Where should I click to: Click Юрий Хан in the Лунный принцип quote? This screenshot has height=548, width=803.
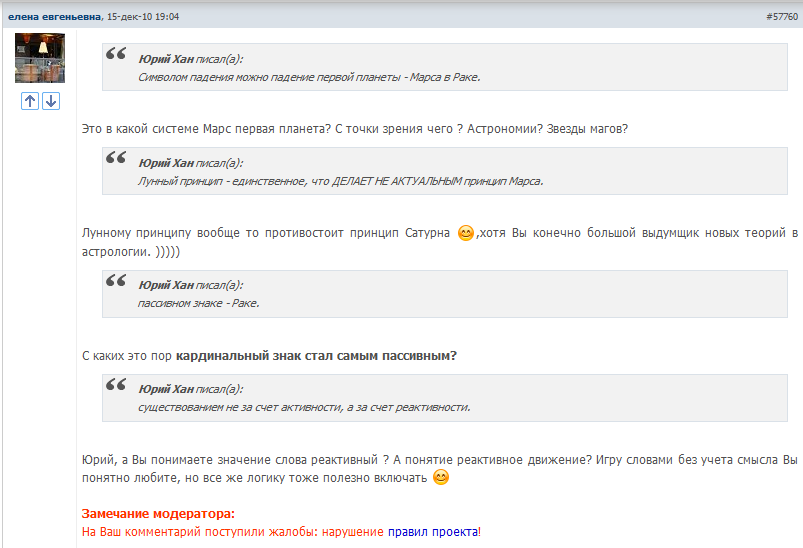166,163
